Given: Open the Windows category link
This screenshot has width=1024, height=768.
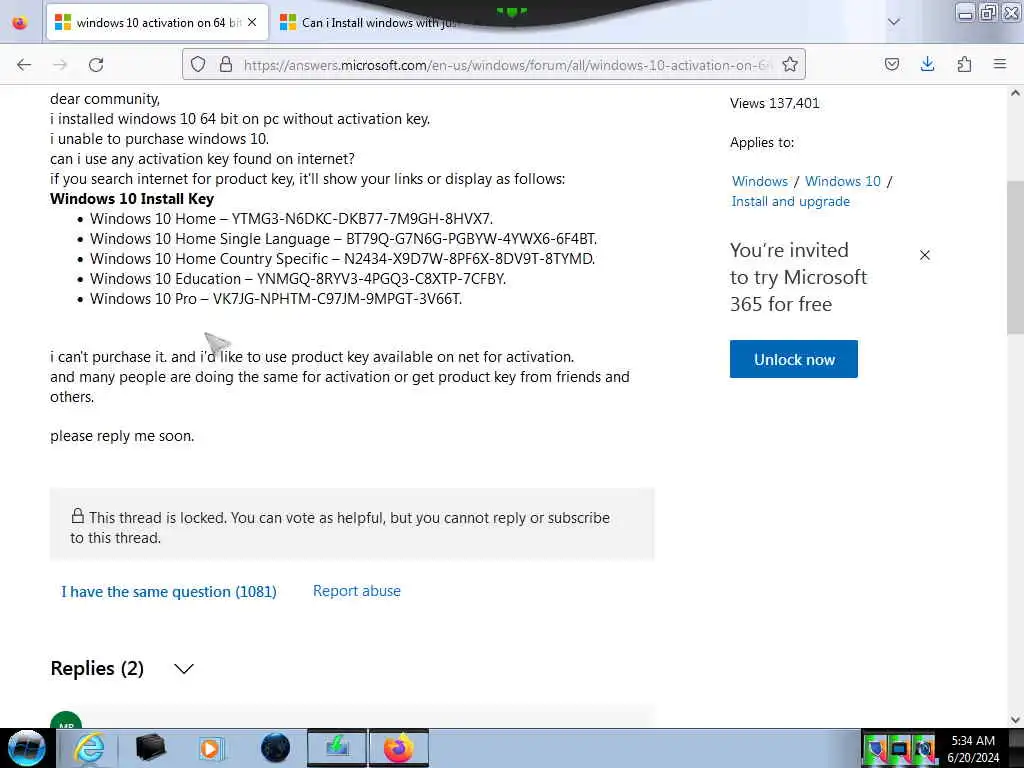Looking at the screenshot, I should point(760,181).
